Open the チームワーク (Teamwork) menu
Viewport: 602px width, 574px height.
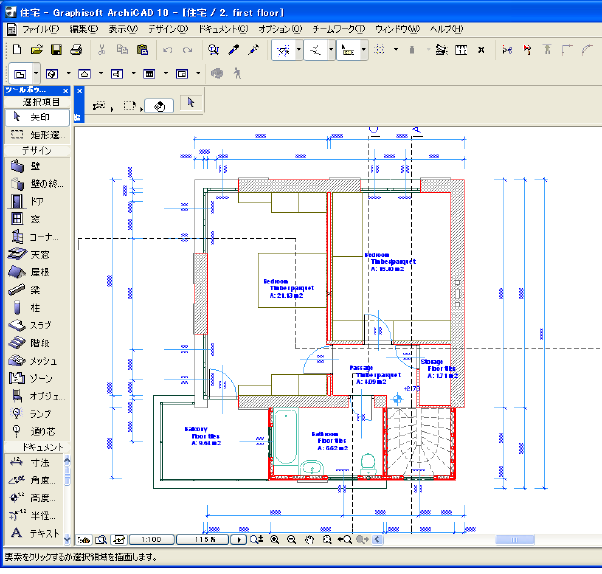tap(341, 28)
